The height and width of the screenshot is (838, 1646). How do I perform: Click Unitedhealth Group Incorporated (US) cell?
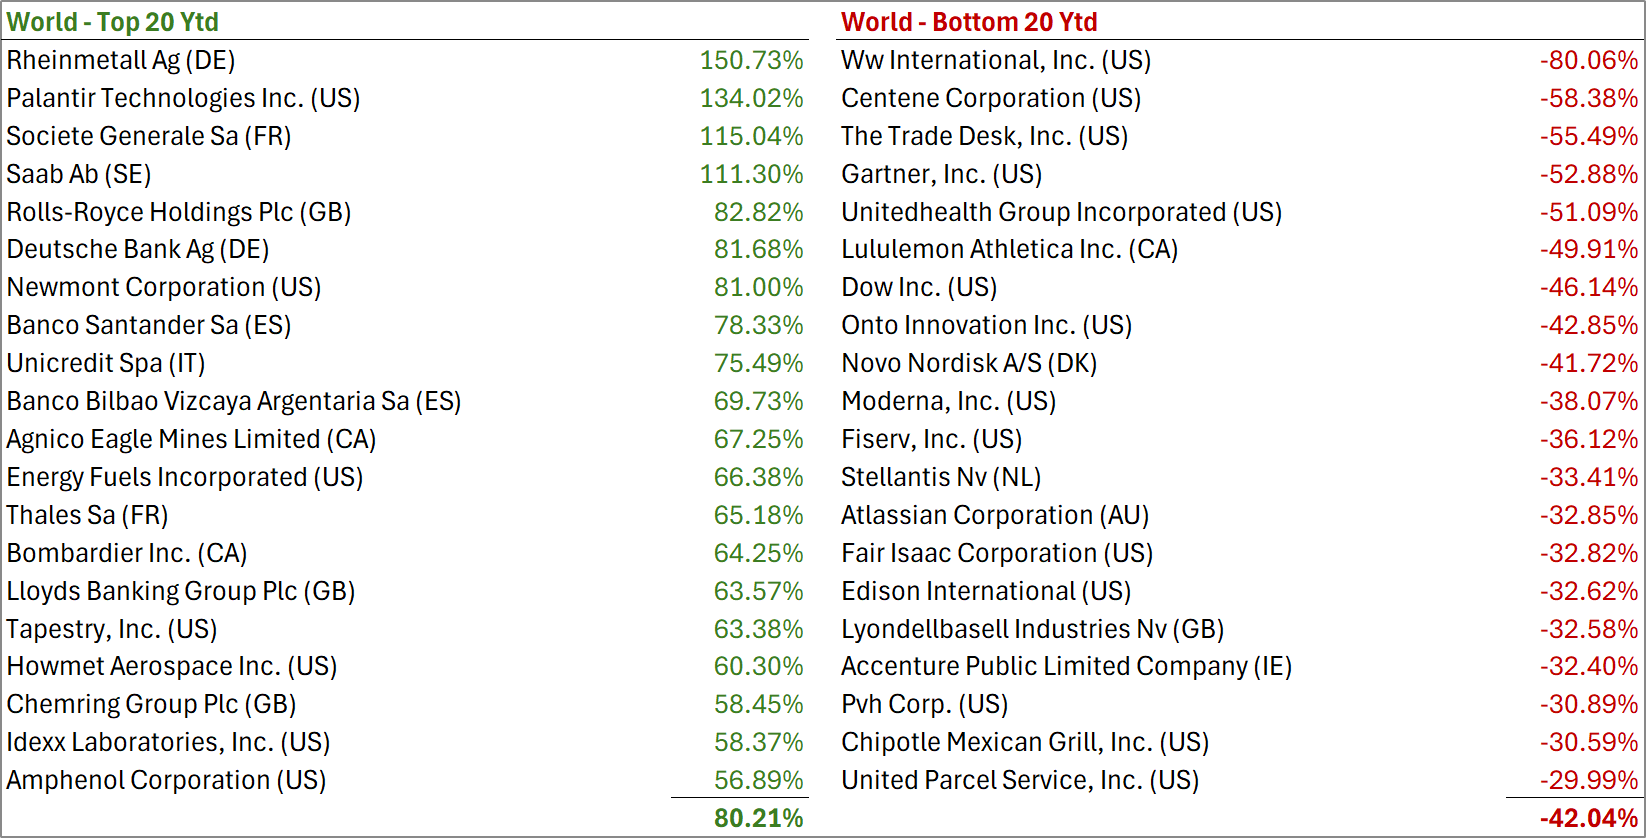(x=1062, y=212)
